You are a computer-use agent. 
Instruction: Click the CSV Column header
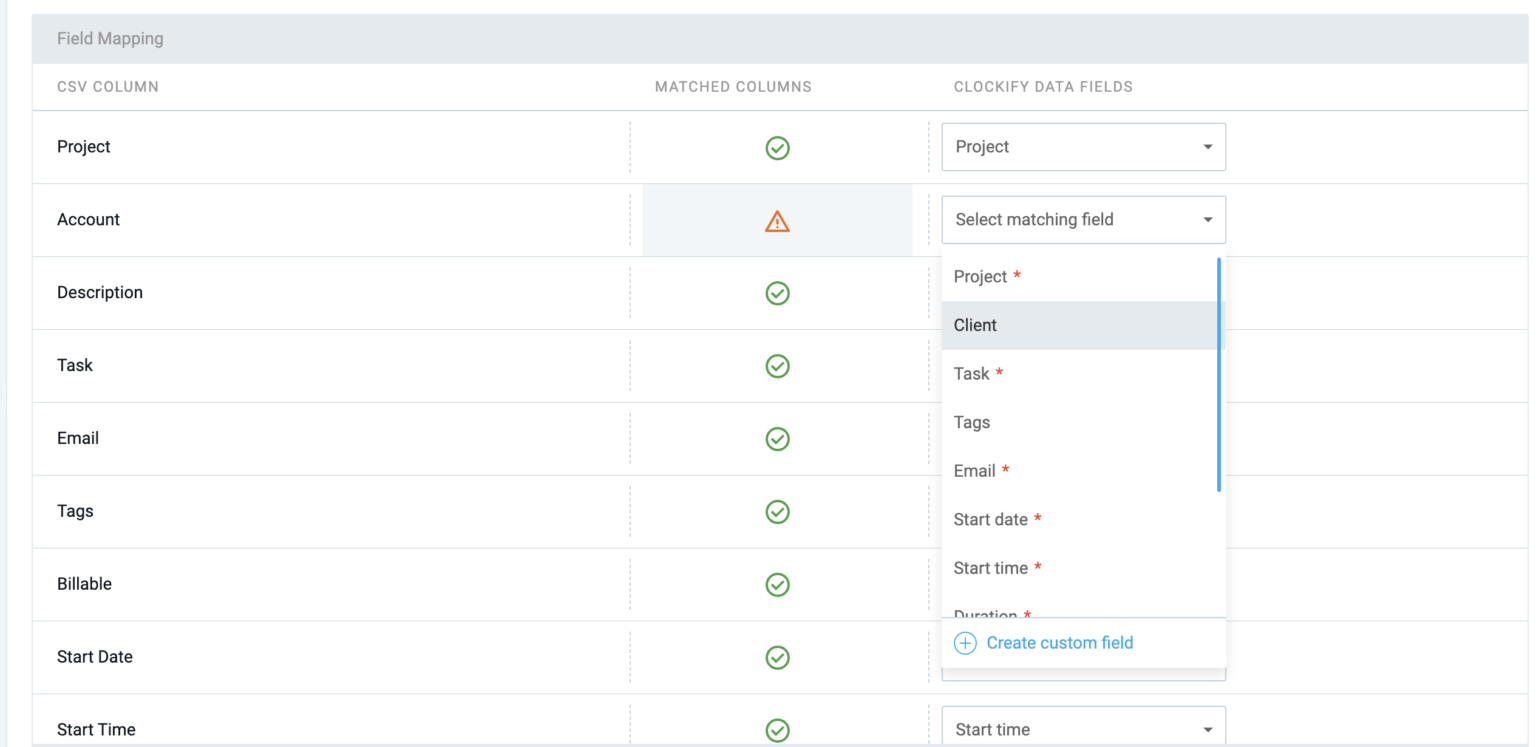click(x=108, y=87)
